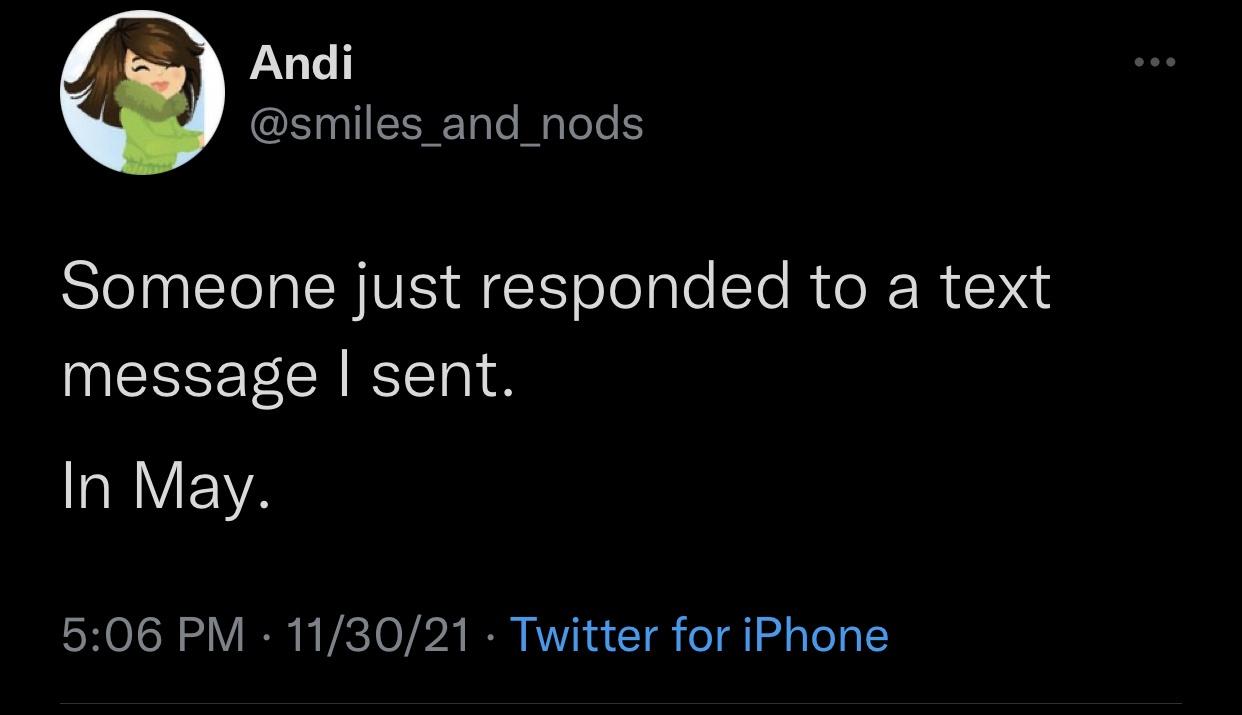1242x715 pixels.
Task: Click the word "text" ending the first line
Action: click(x=995, y=287)
